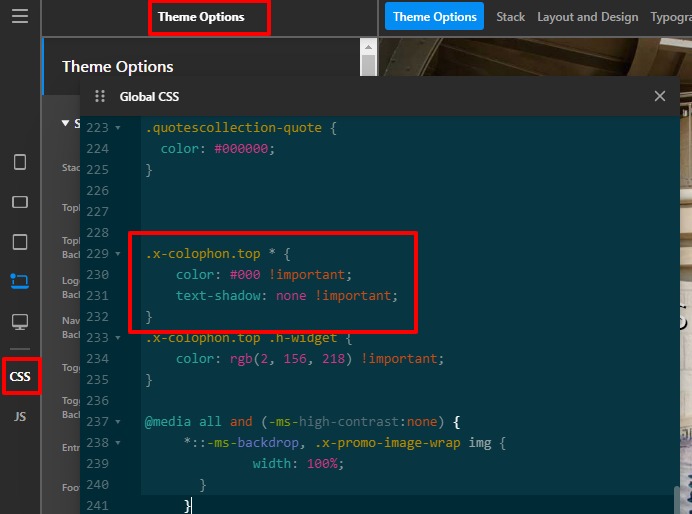
Task: Switch to Layout and Design tab
Action: point(587,17)
